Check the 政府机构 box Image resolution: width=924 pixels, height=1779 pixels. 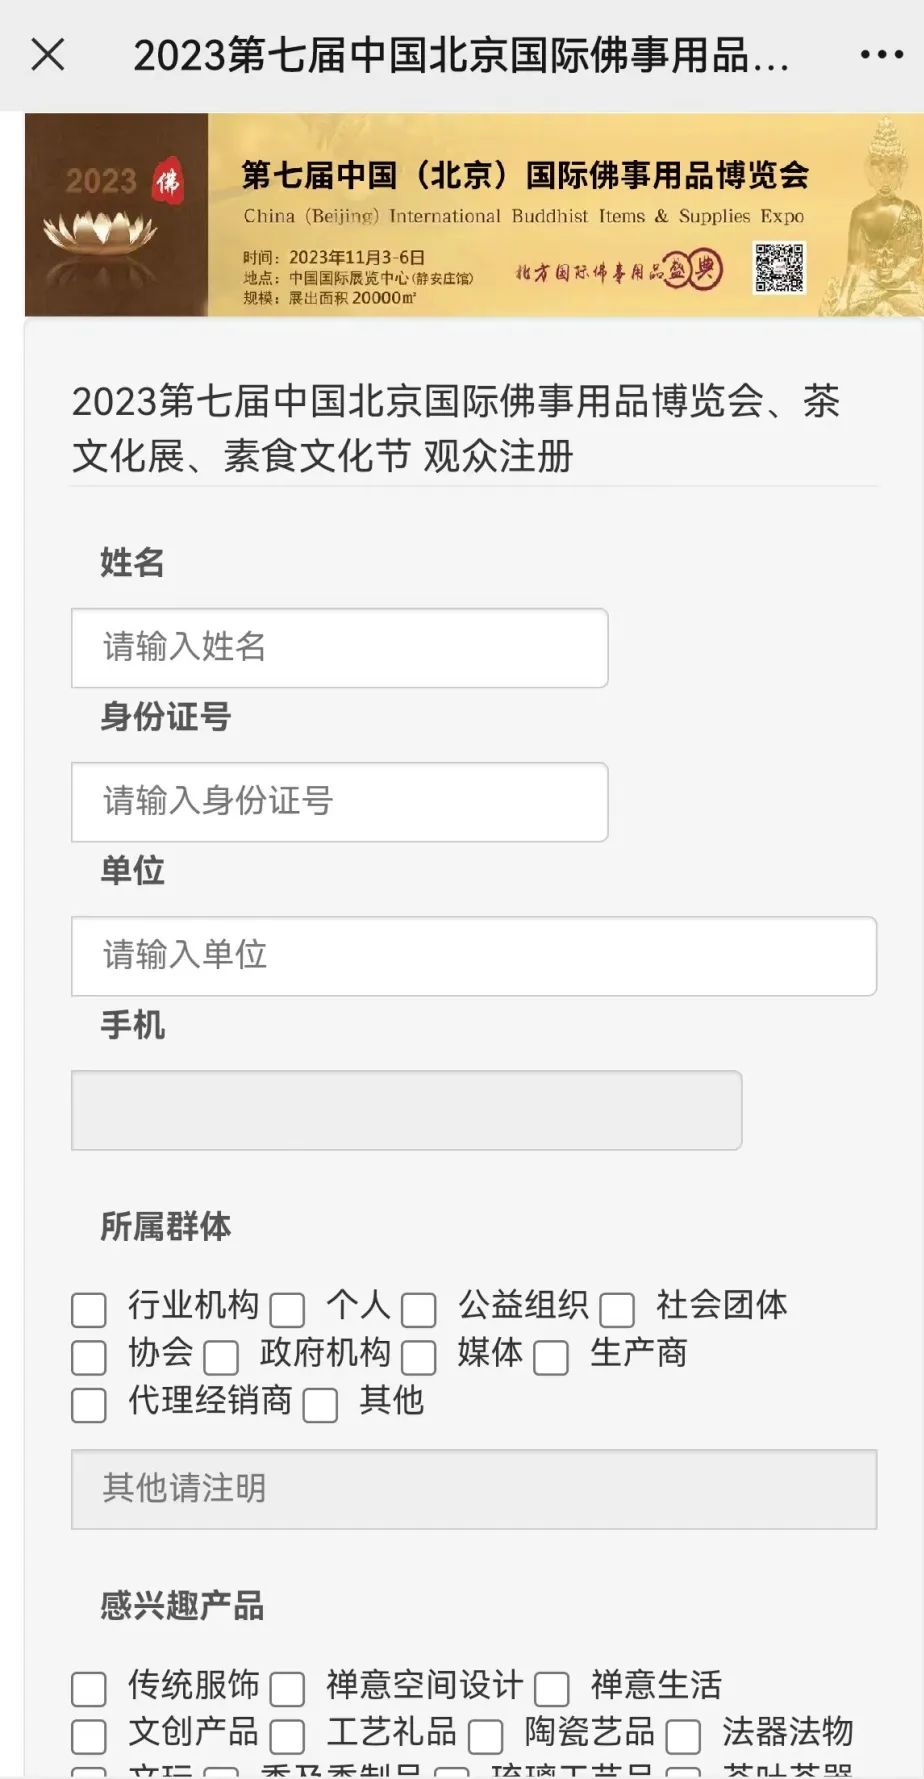pos(221,1357)
